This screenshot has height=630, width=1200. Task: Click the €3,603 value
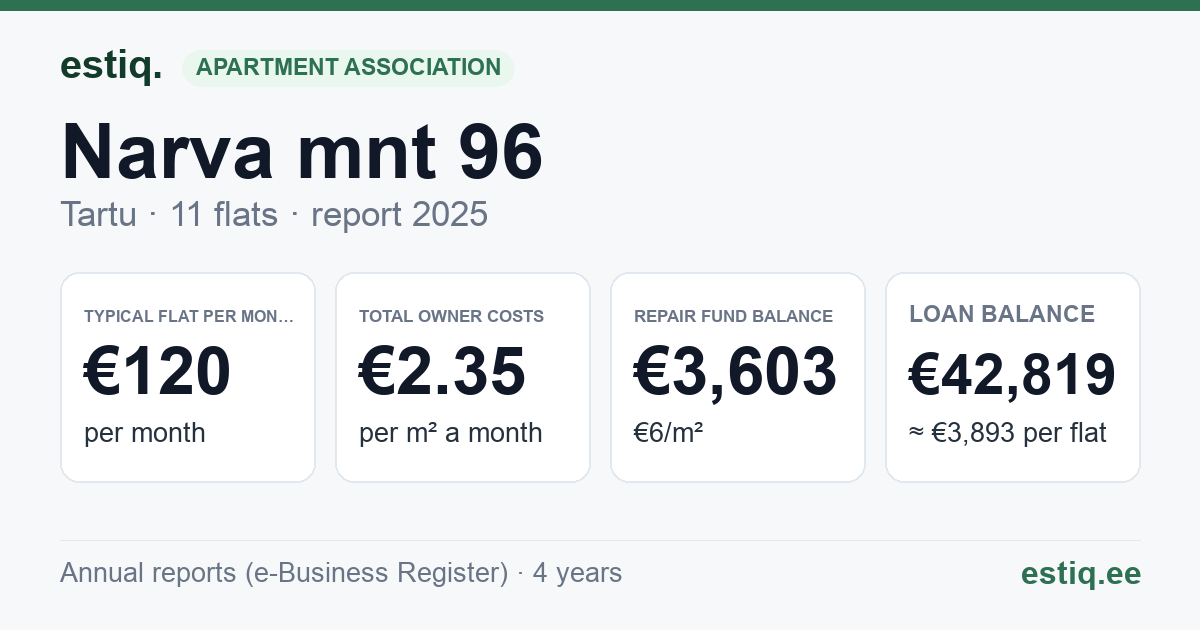pyautogui.click(x=735, y=371)
